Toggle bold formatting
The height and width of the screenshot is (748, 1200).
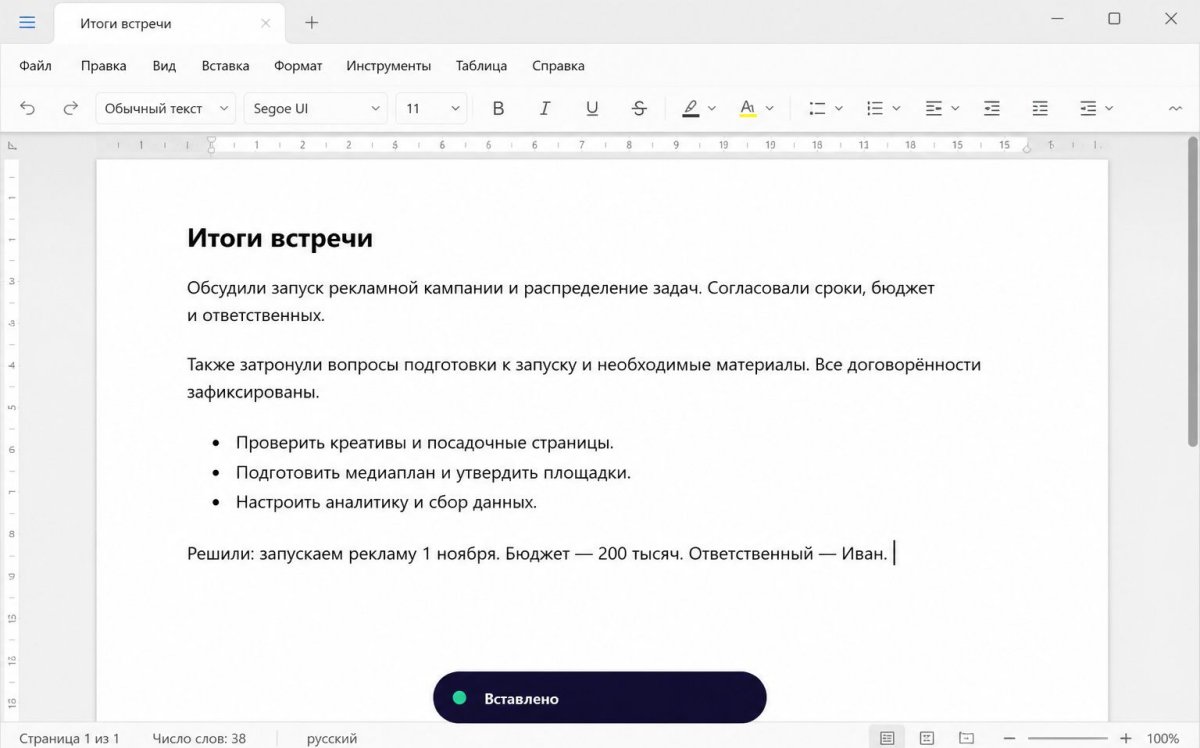tap(498, 108)
